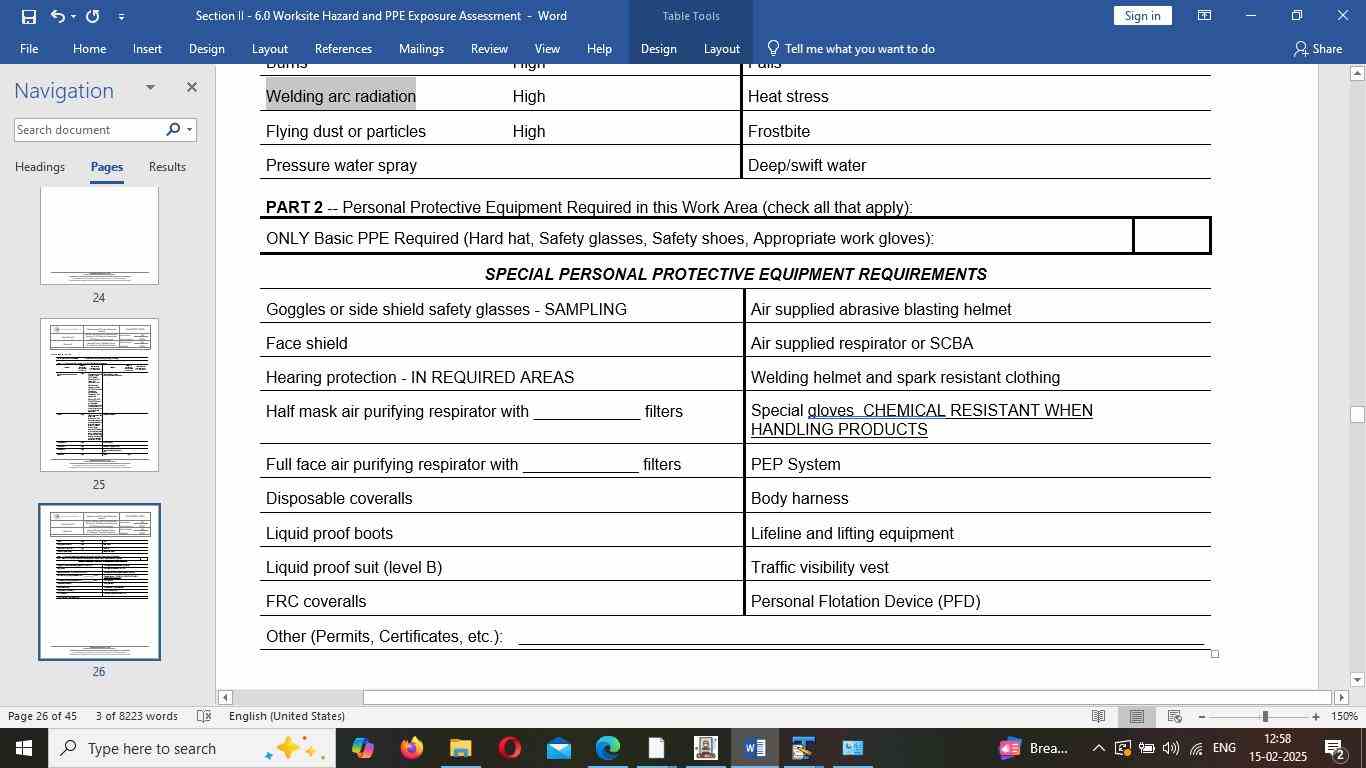Click the Share button
Image resolution: width=1366 pixels, height=768 pixels.
pyautogui.click(x=1317, y=48)
